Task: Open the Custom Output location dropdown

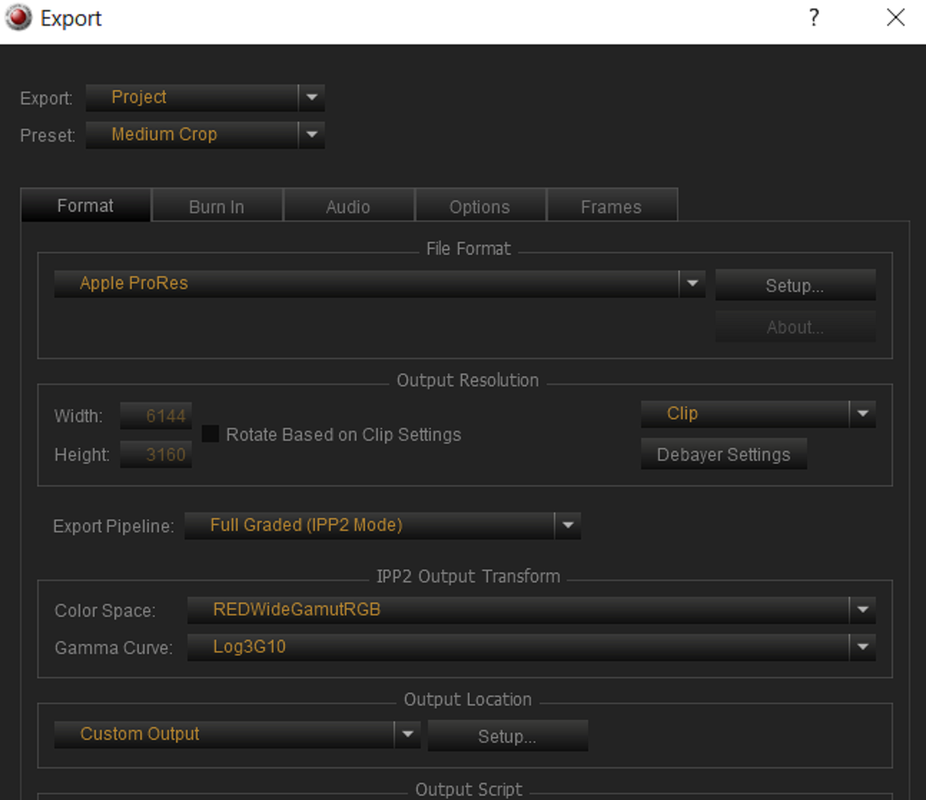Action: coord(237,734)
